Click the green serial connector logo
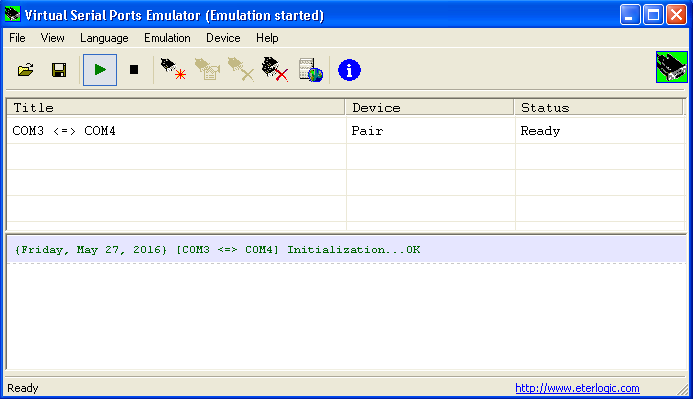693x399 pixels. (671, 67)
